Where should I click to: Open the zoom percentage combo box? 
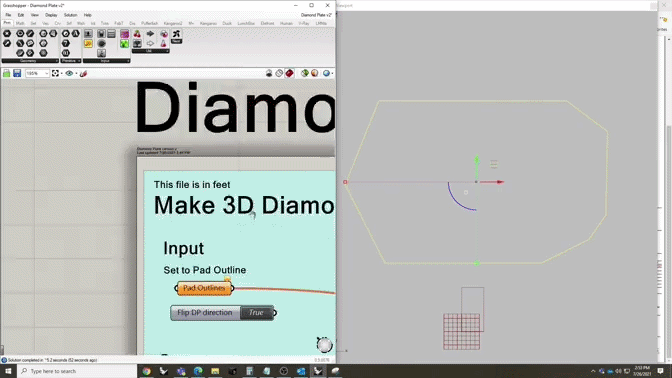click(37, 73)
